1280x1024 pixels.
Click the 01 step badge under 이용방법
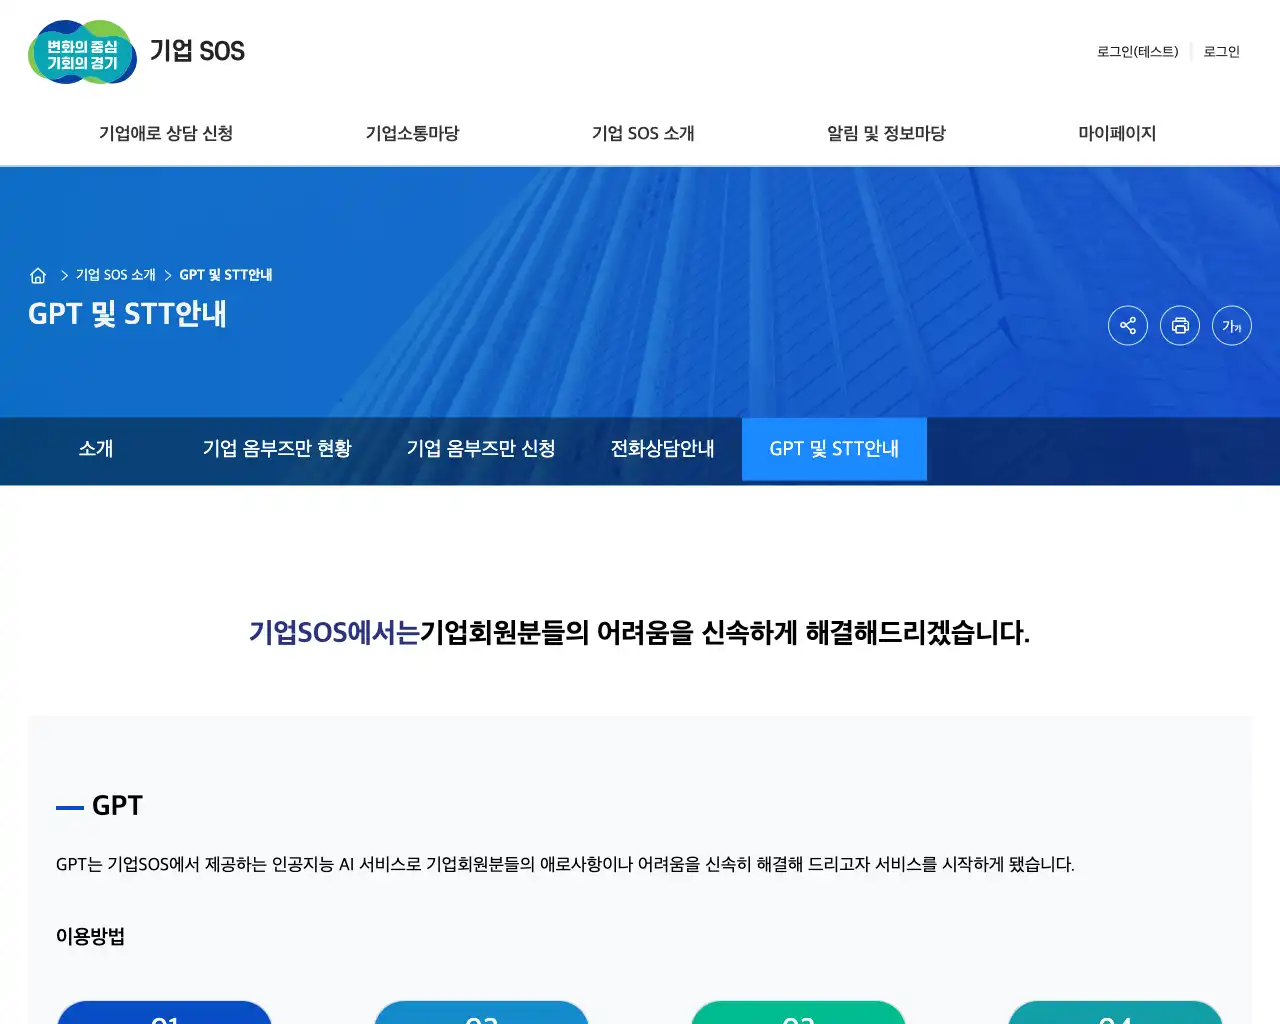(165, 1018)
